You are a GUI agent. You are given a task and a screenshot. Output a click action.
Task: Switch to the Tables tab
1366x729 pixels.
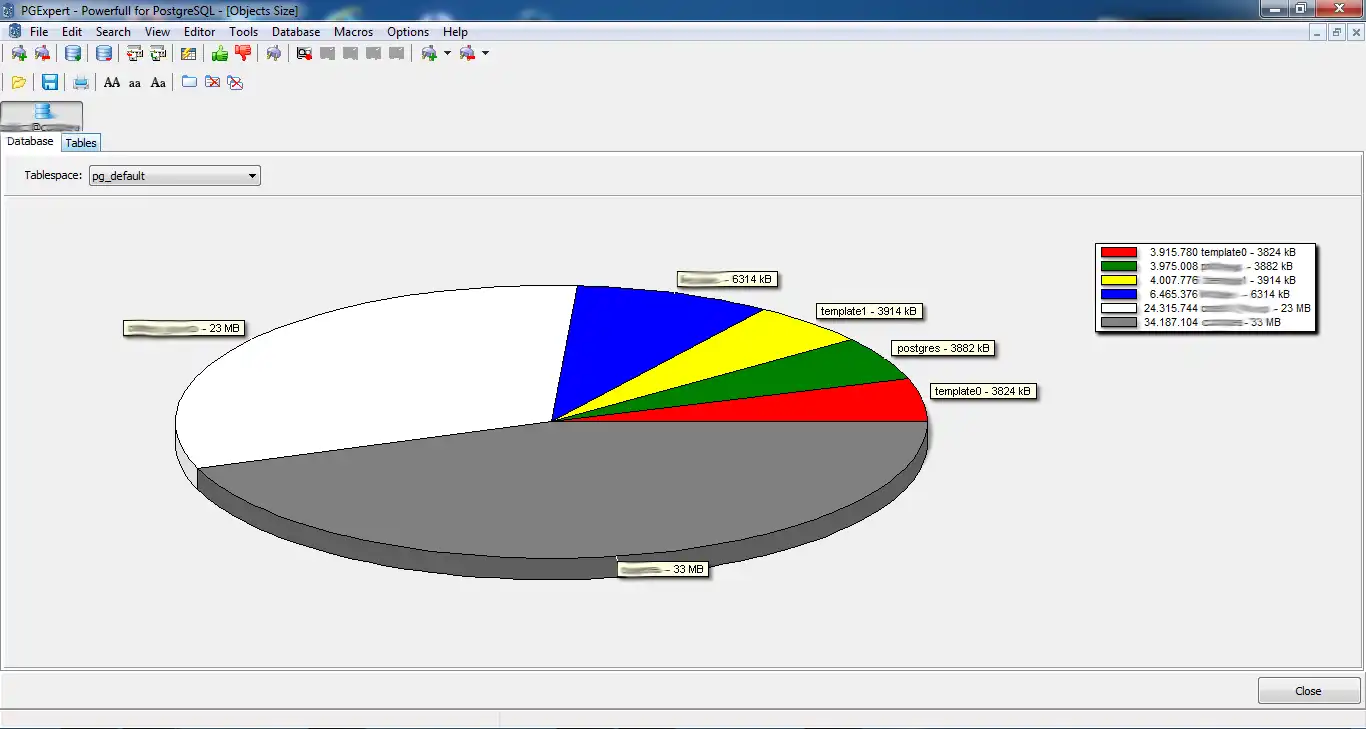[81, 143]
